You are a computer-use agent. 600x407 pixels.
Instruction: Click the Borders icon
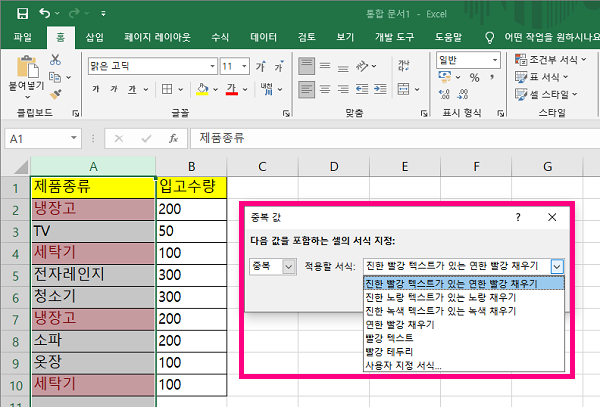pyautogui.click(x=167, y=89)
